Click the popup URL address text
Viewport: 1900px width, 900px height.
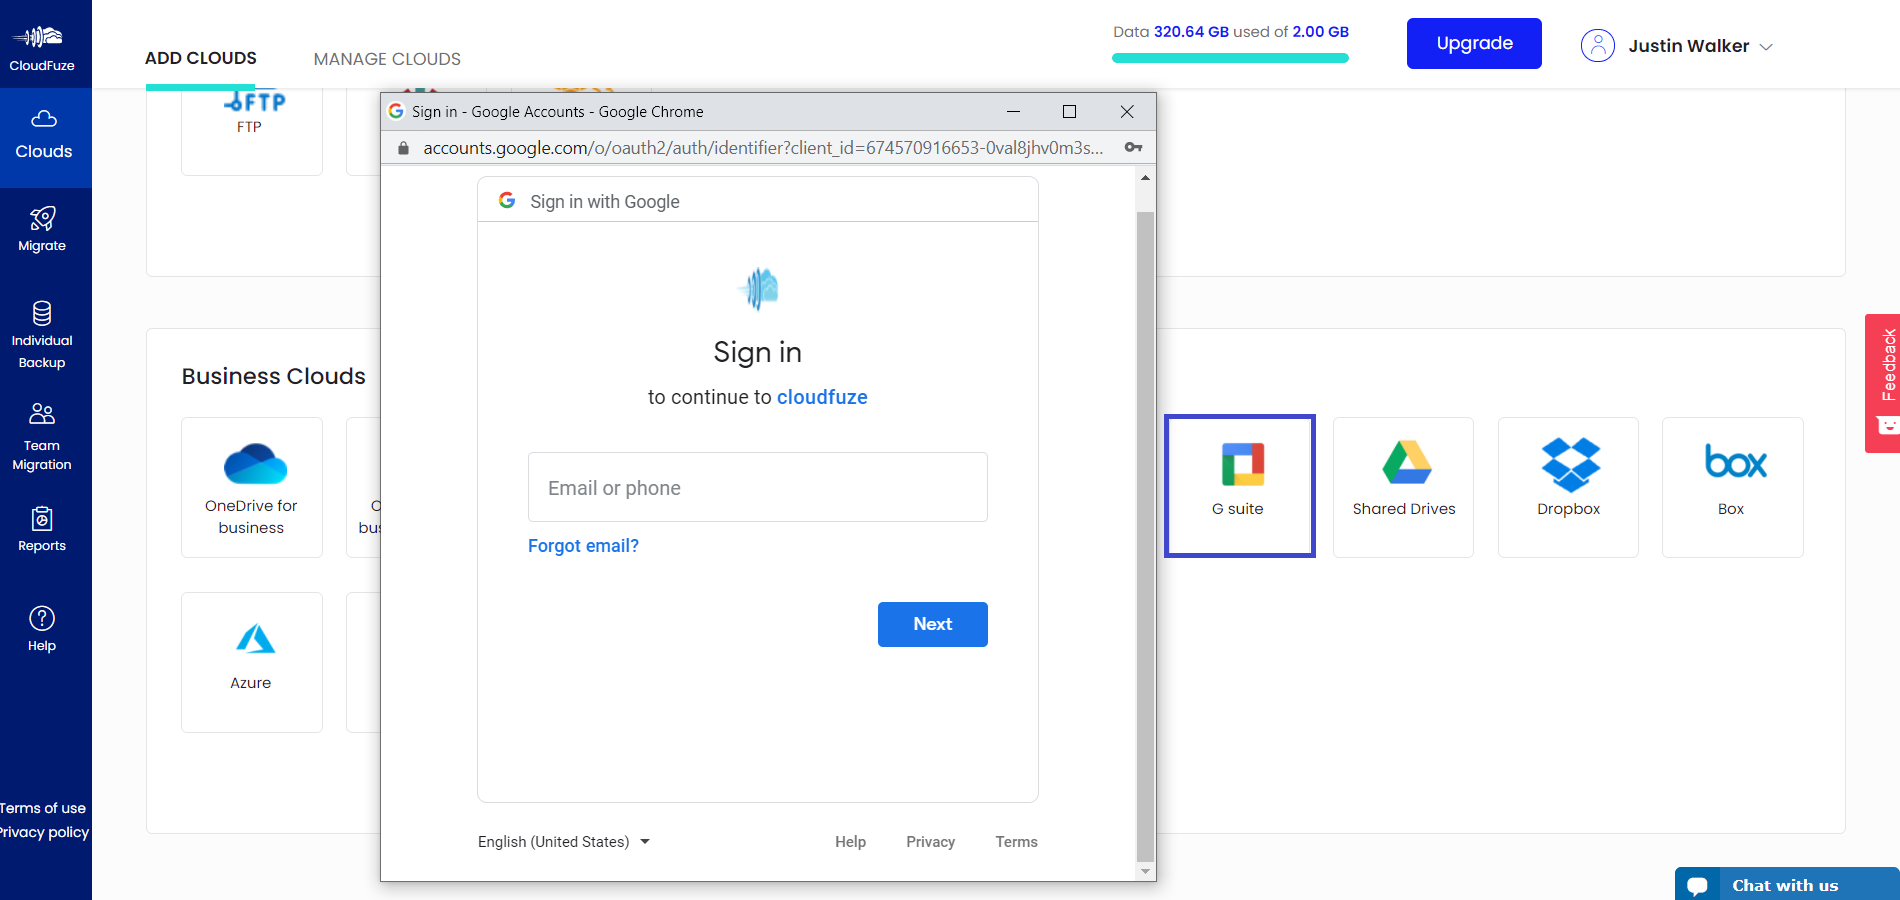click(x=763, y=148)
